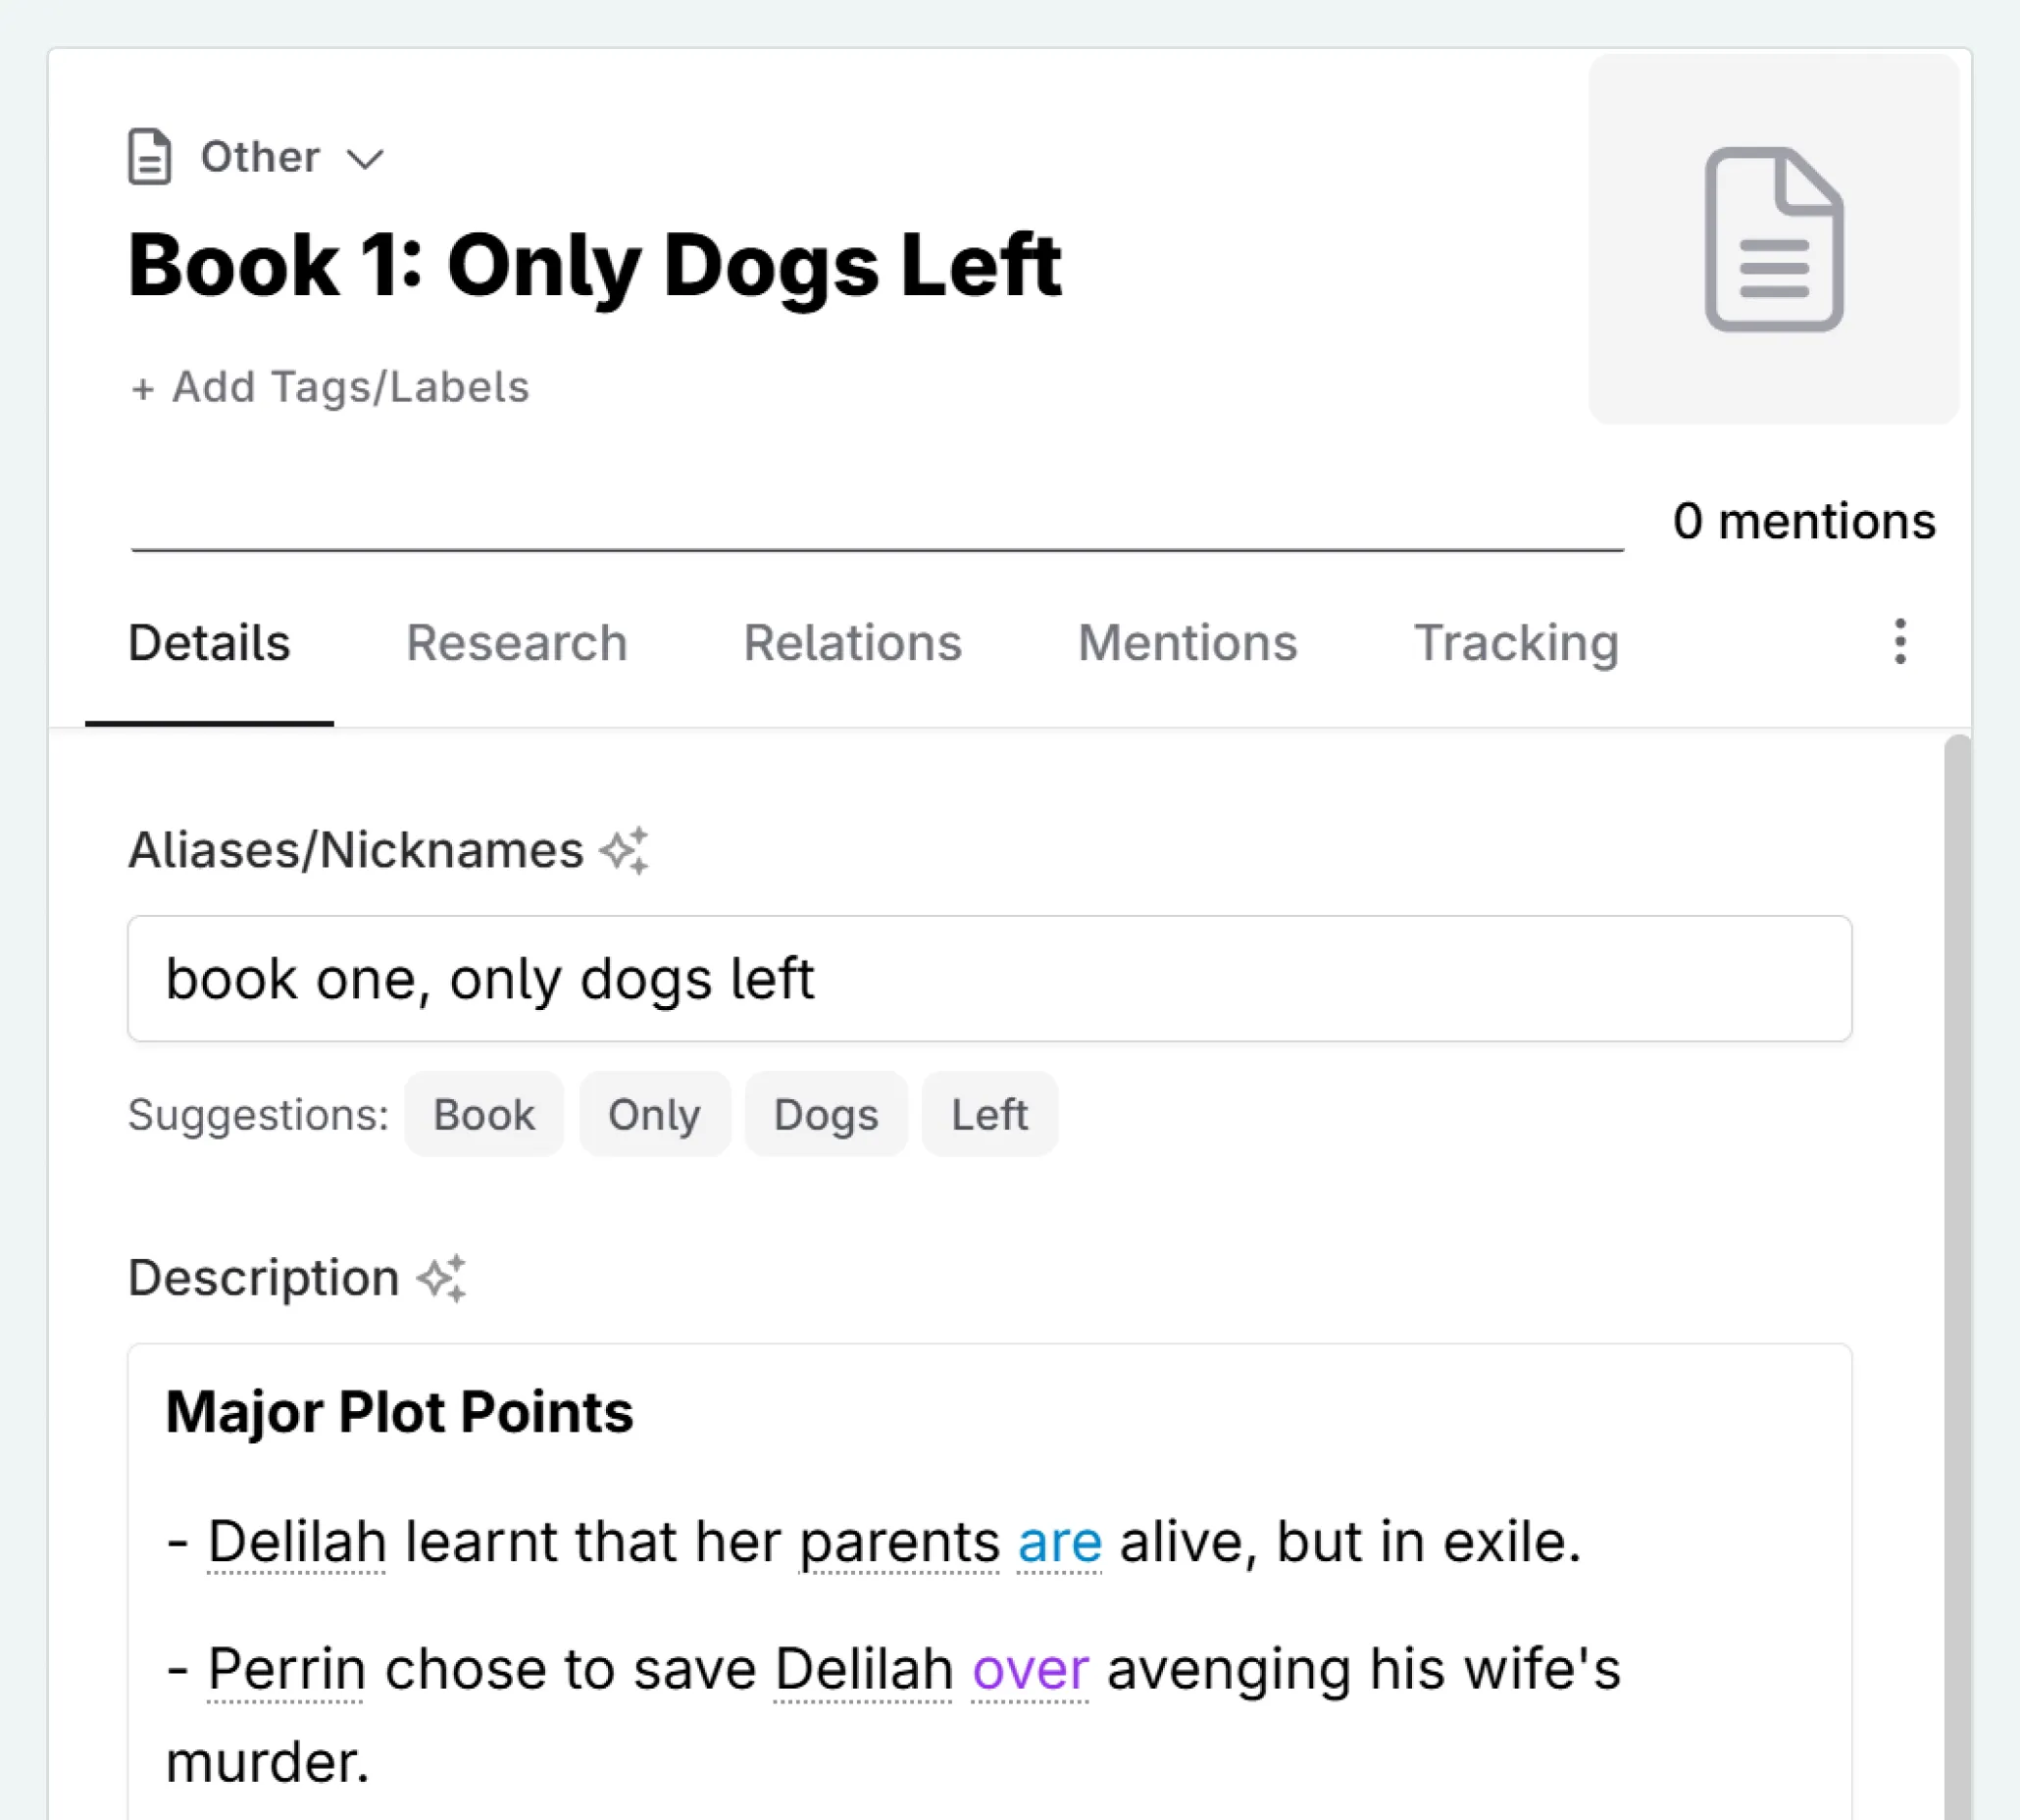Image resolution: width=2020 pixels, height=1820 pixels.
Task: Add the Book suggestion chip
Action: coord(484,1114)
